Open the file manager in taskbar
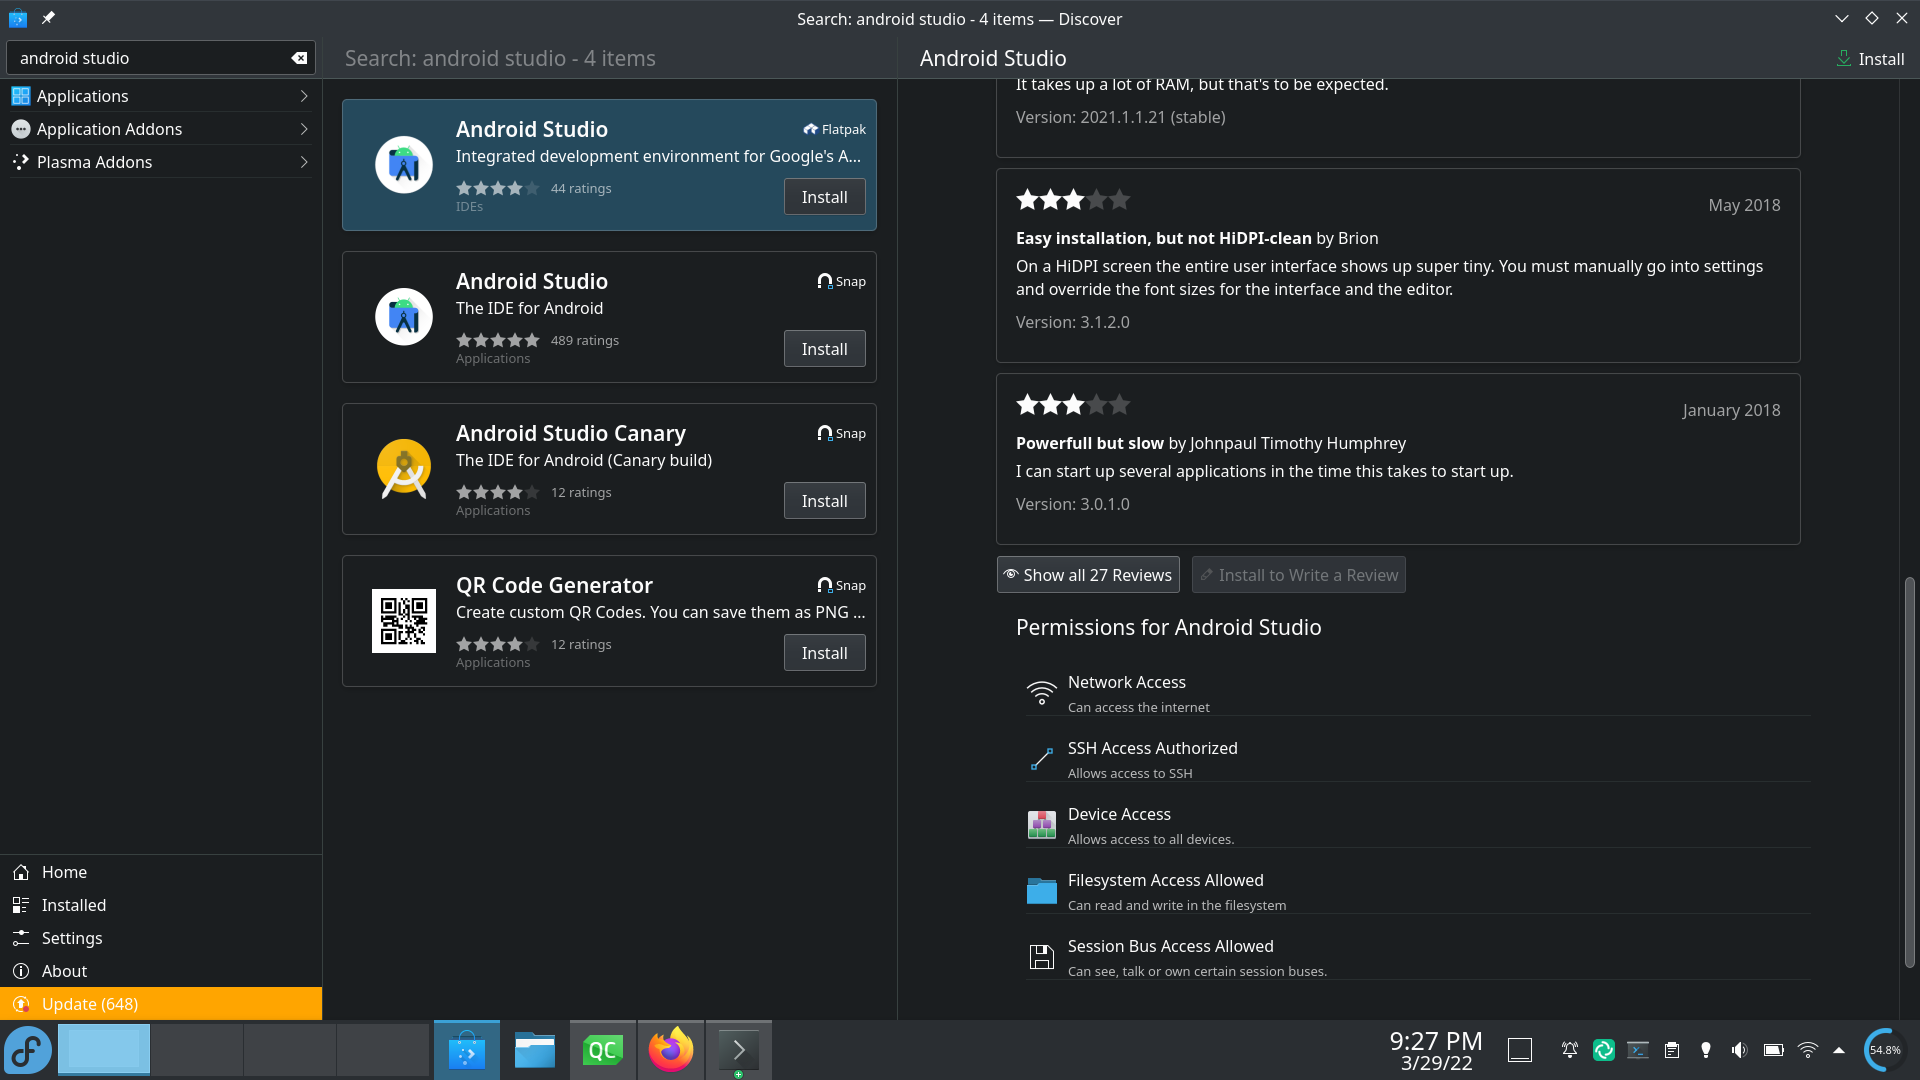This screenshot has height=1080, width=1920. (x=535, y=1050)
